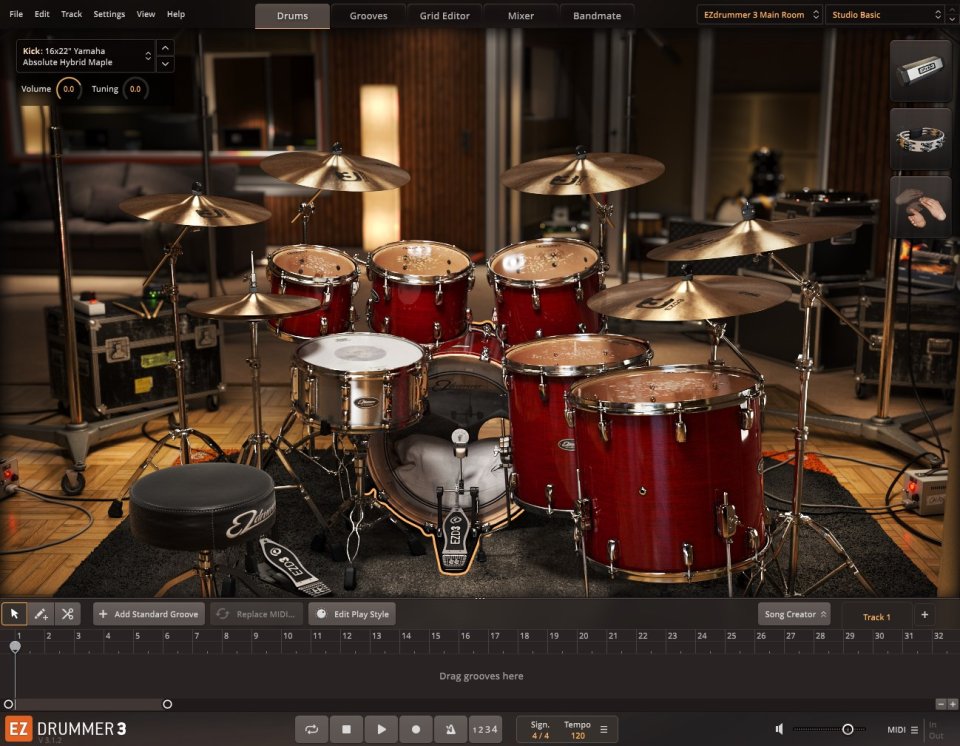Click the cymbal above the left rack toms
Screen dimensions: 960x746
click(335, 171)
